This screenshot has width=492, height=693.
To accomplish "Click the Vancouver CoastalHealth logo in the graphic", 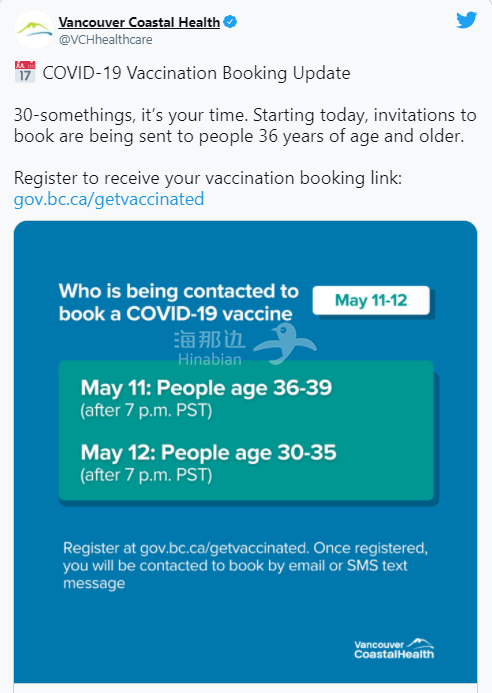I will 394,648.
